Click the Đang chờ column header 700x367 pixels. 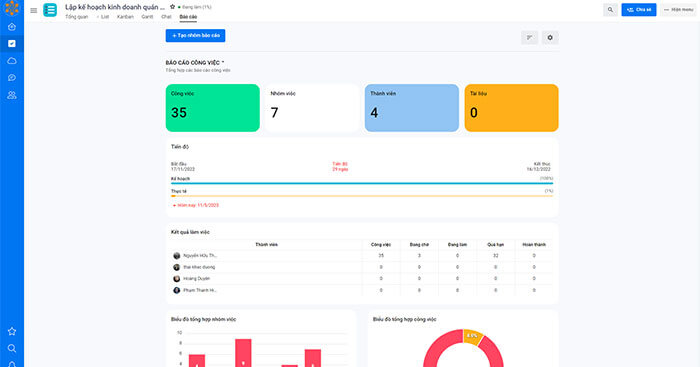[x=419, y=245]
